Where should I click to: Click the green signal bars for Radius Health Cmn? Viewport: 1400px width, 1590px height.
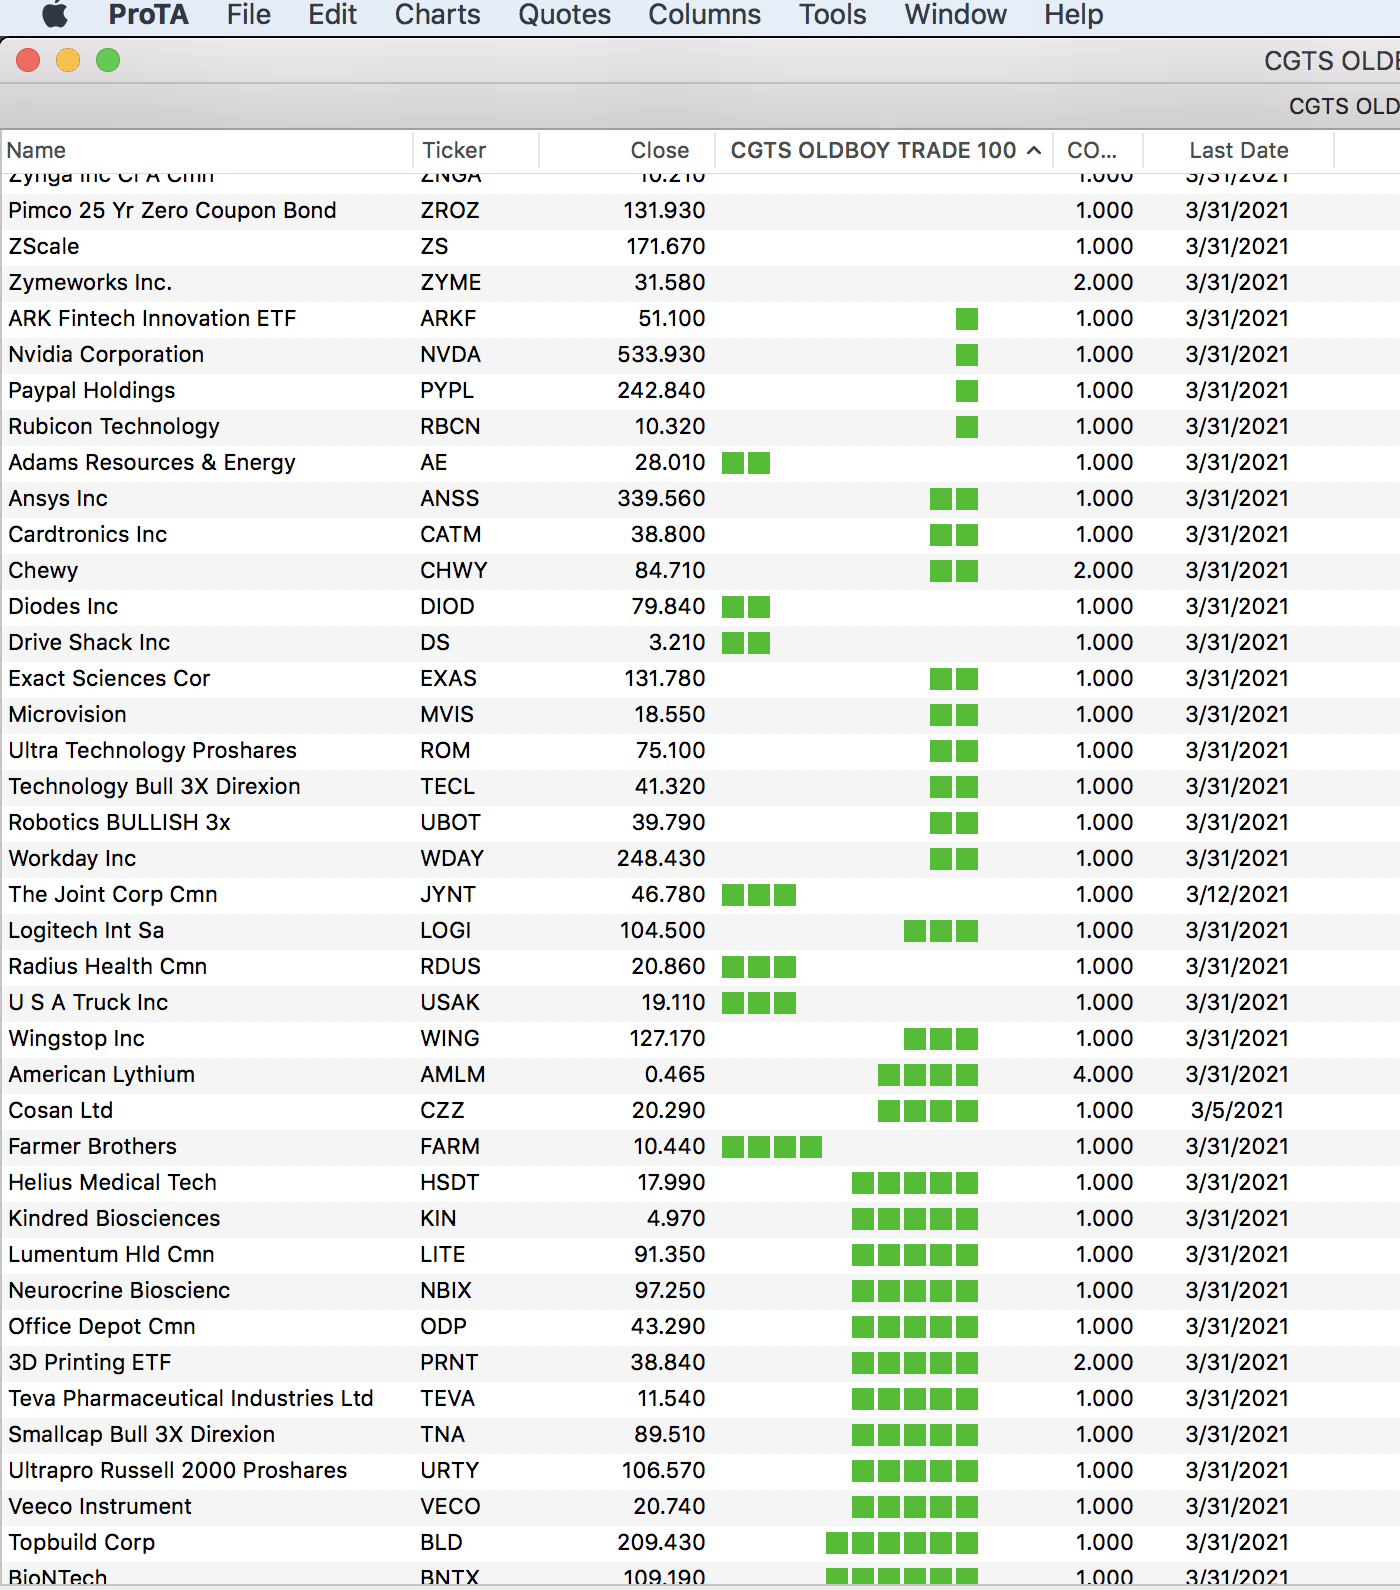point(759,967)
